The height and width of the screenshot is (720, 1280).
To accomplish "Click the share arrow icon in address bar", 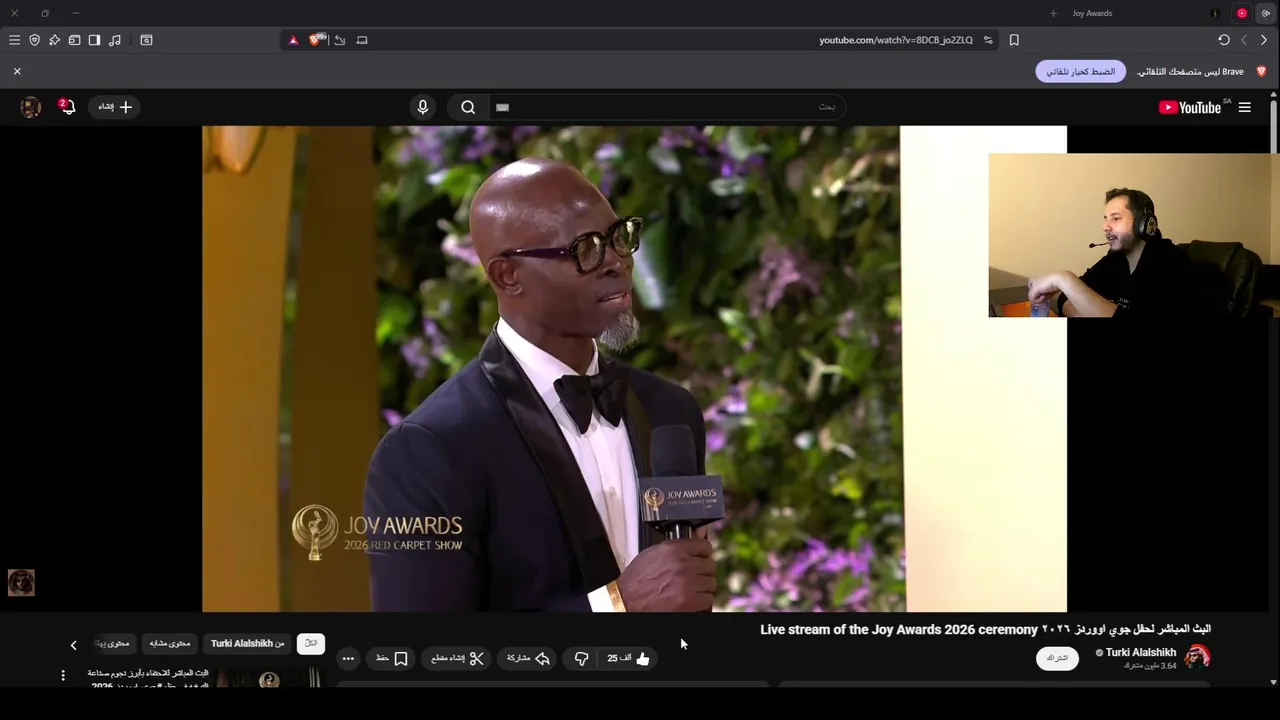I will pos(340,40).
